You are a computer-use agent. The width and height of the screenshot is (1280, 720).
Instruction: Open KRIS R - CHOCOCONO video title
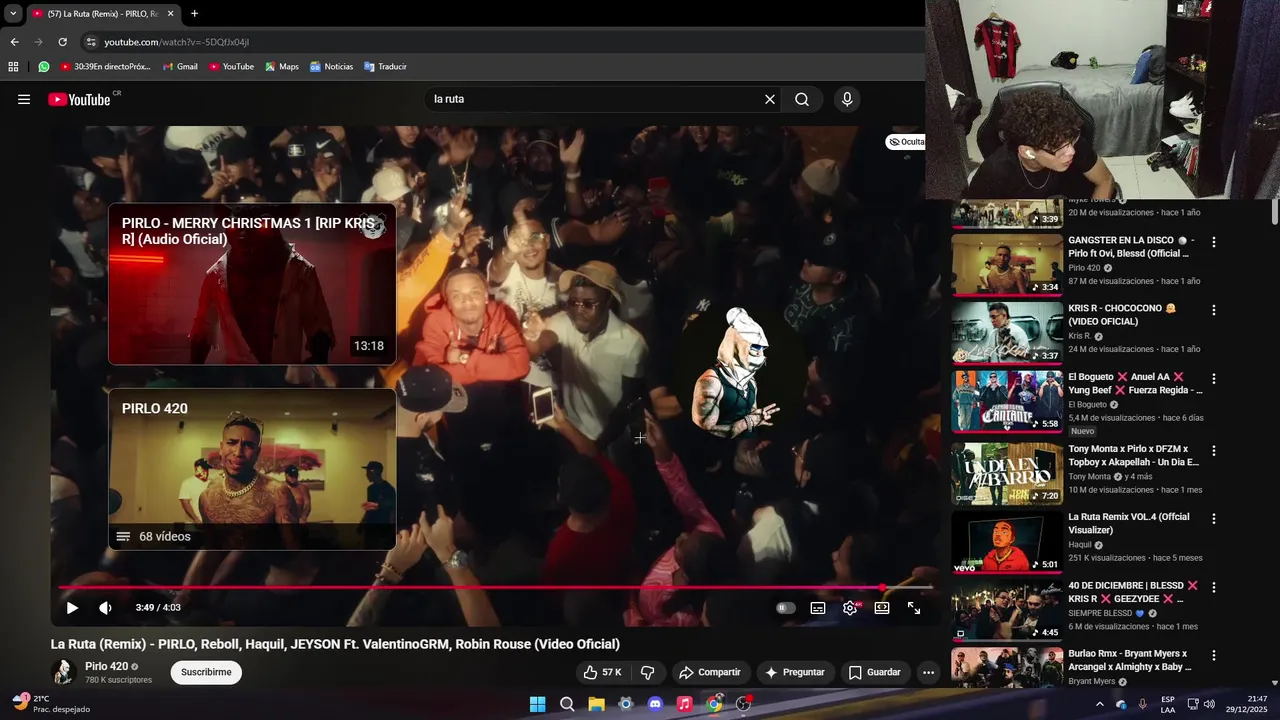pyautogui.click(x=1122, y=315)
